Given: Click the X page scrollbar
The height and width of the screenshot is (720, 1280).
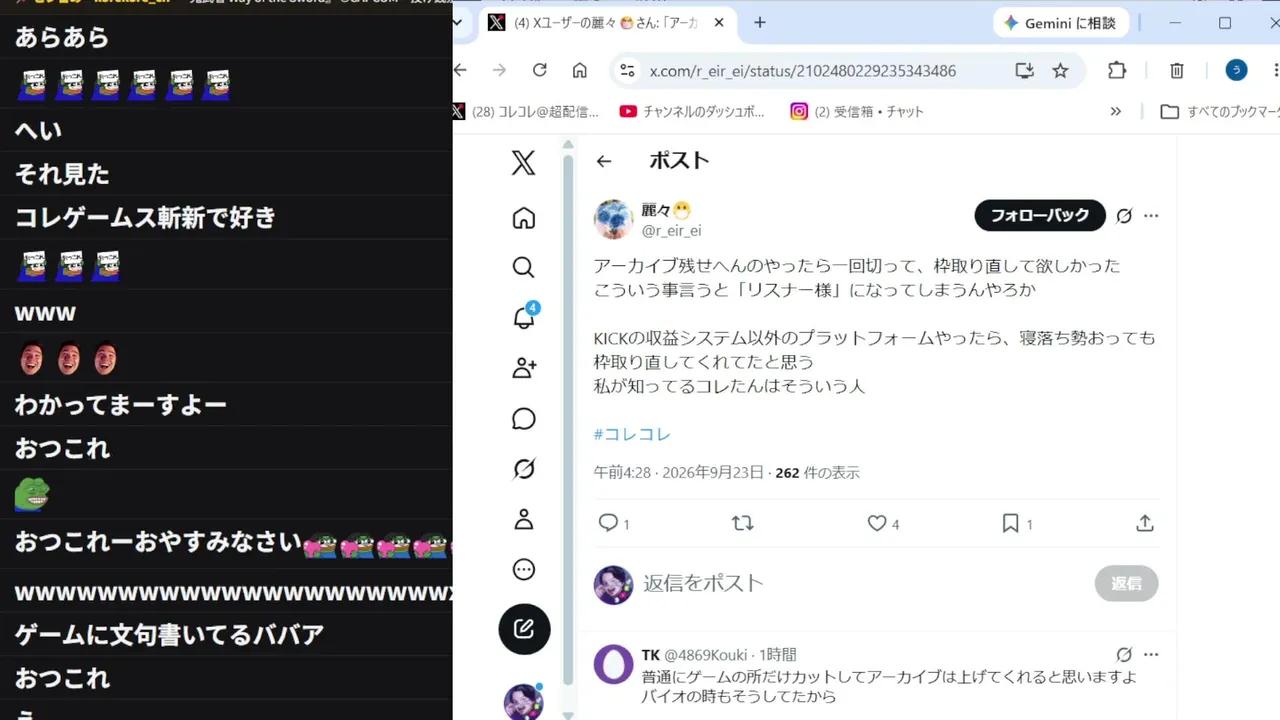Looking at the screenshot, I should [x=568, y=420].
